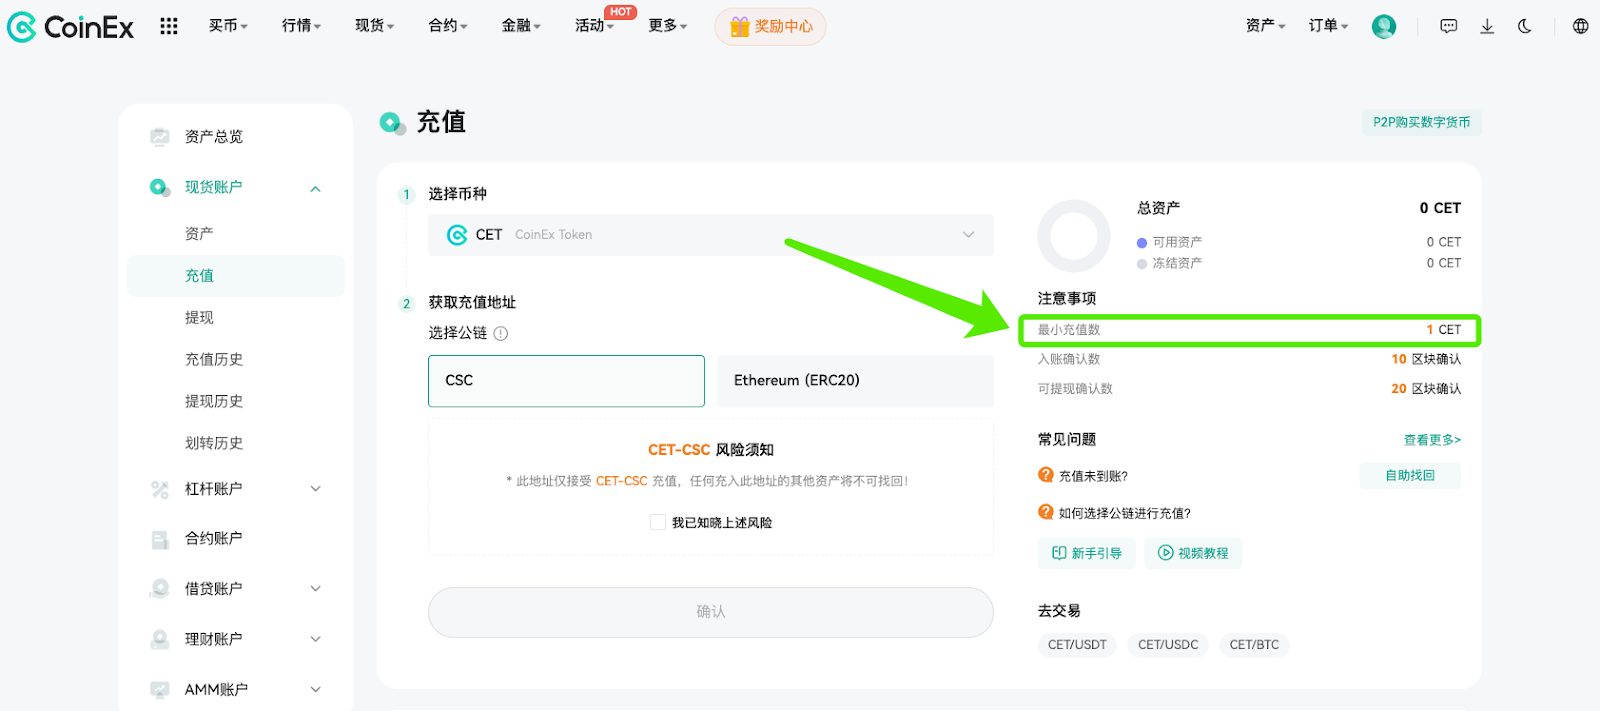
Task: Click the 借贷账户 sidebar icon
Action: (x=159, y=589)
